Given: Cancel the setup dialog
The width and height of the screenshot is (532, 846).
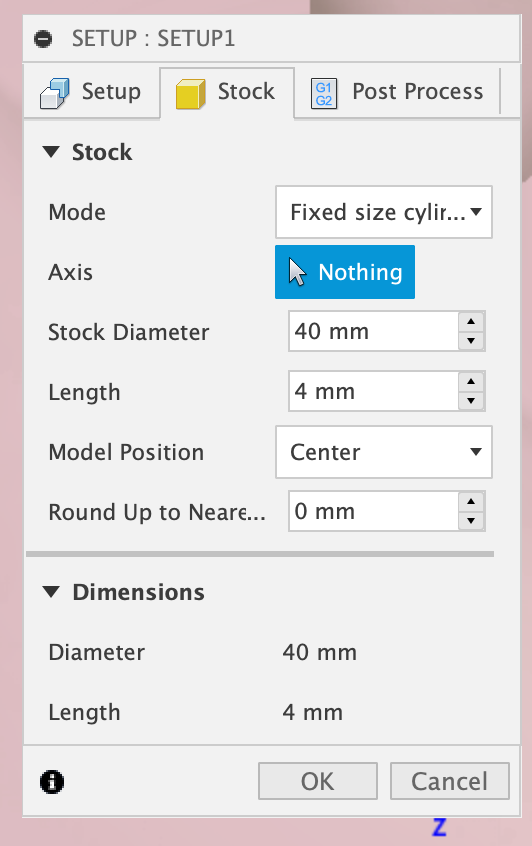Looking at the screenshot, I should pyautogui.click(x=449, y=781).
